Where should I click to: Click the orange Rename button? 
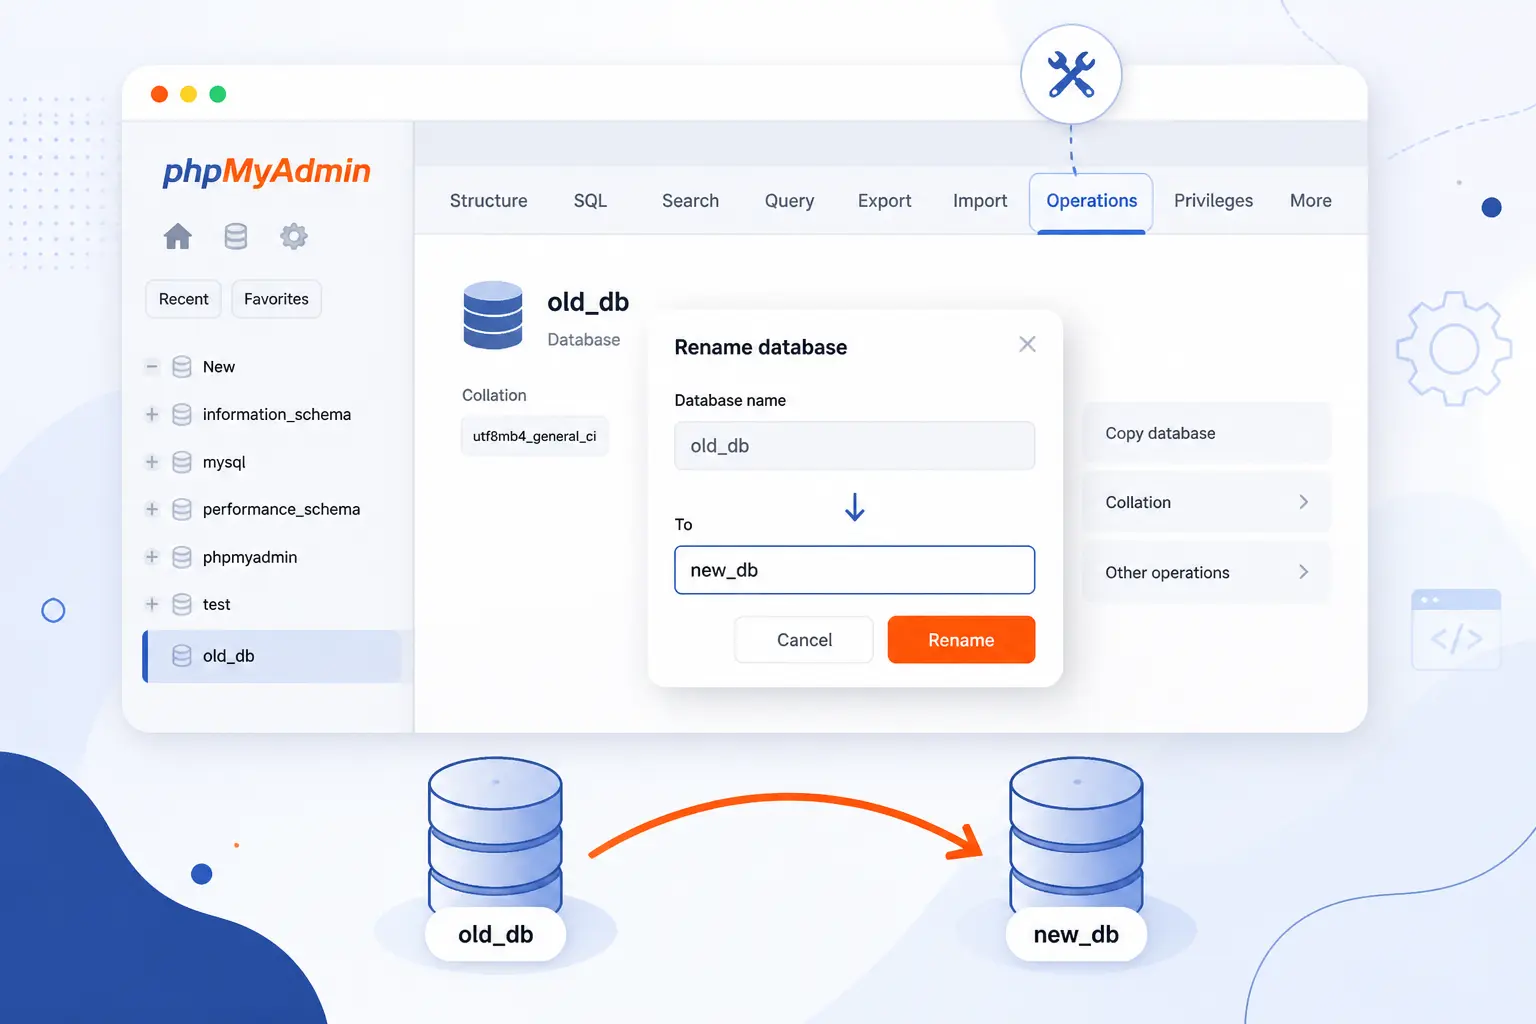961,640
